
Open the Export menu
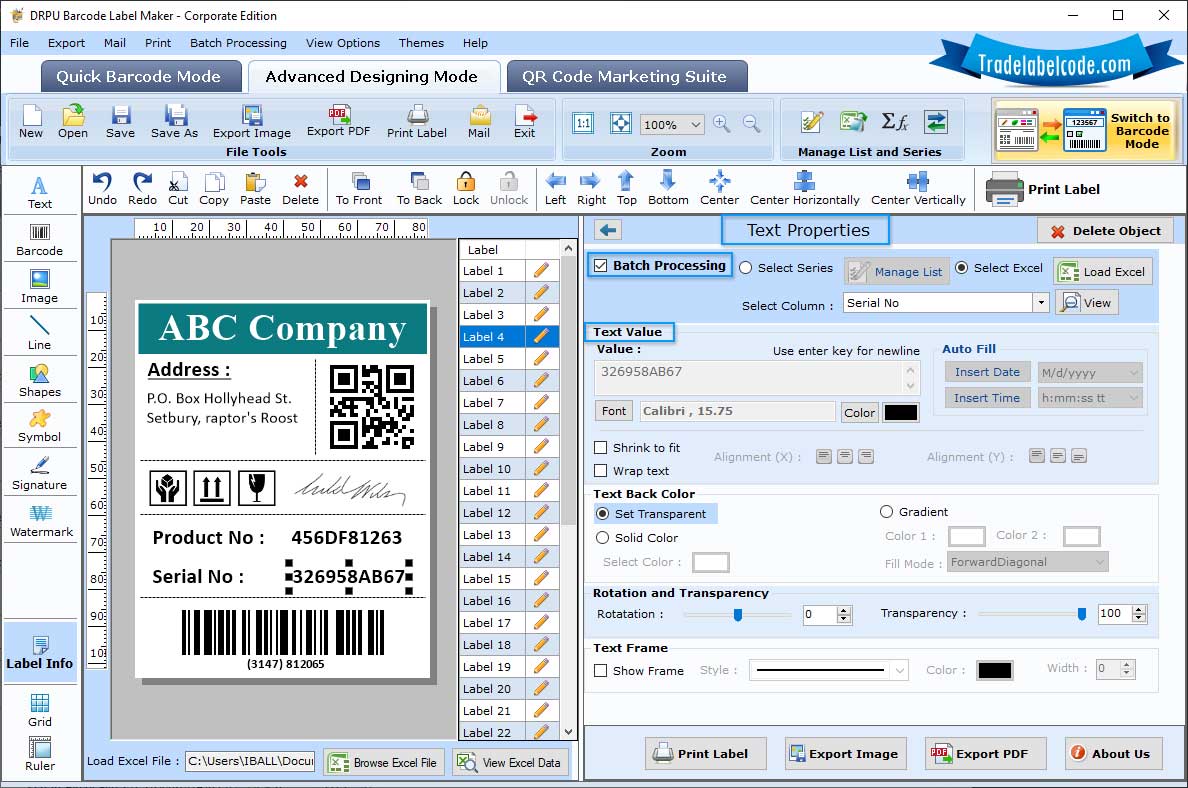66,43
